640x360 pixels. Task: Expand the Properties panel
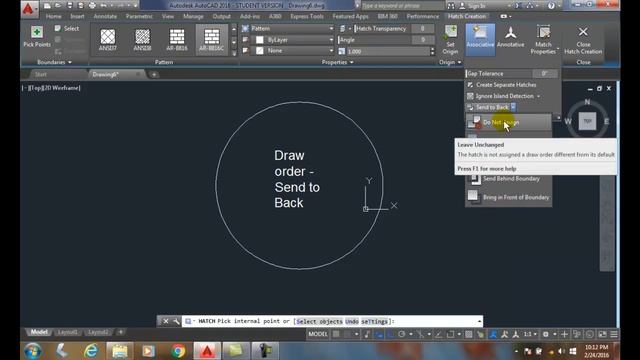337,62
